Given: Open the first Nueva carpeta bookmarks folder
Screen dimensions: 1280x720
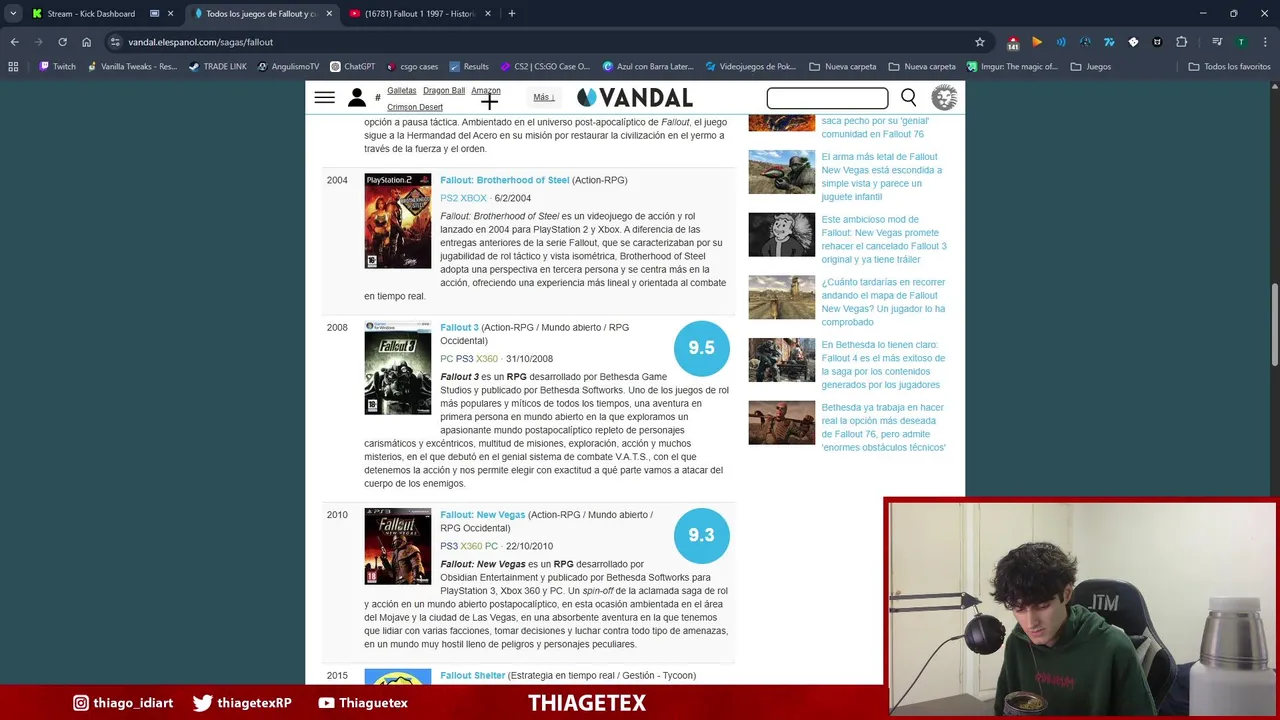Looking at the screenshot, I should coord(842,67).
